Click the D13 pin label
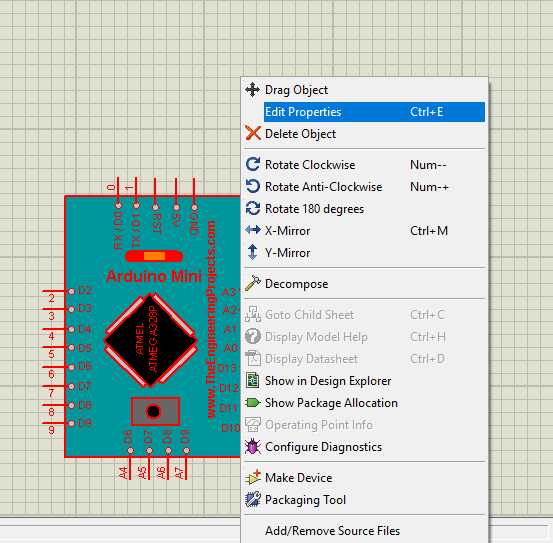Screen dimensions: 553x543 226,368
